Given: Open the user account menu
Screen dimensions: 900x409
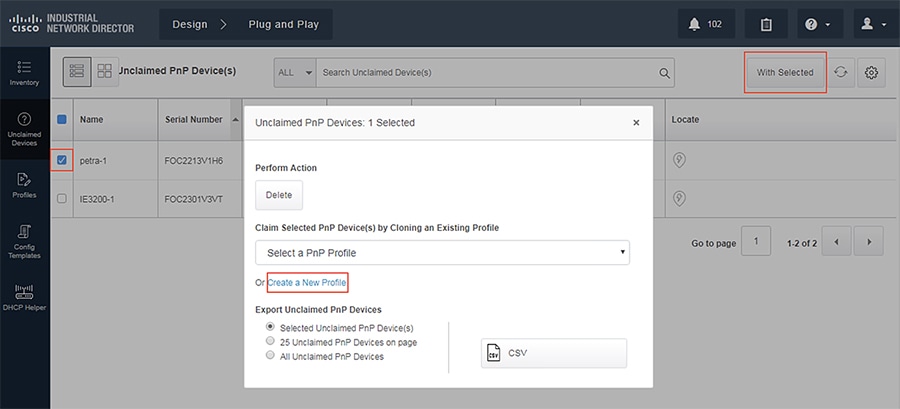Looking at the screenshot, I should click(x=875, y=24).
